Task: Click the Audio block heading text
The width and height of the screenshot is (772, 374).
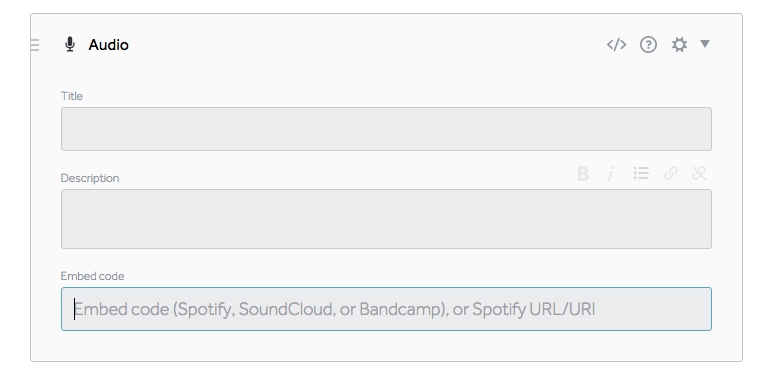Action: click(x=108, y=45)
